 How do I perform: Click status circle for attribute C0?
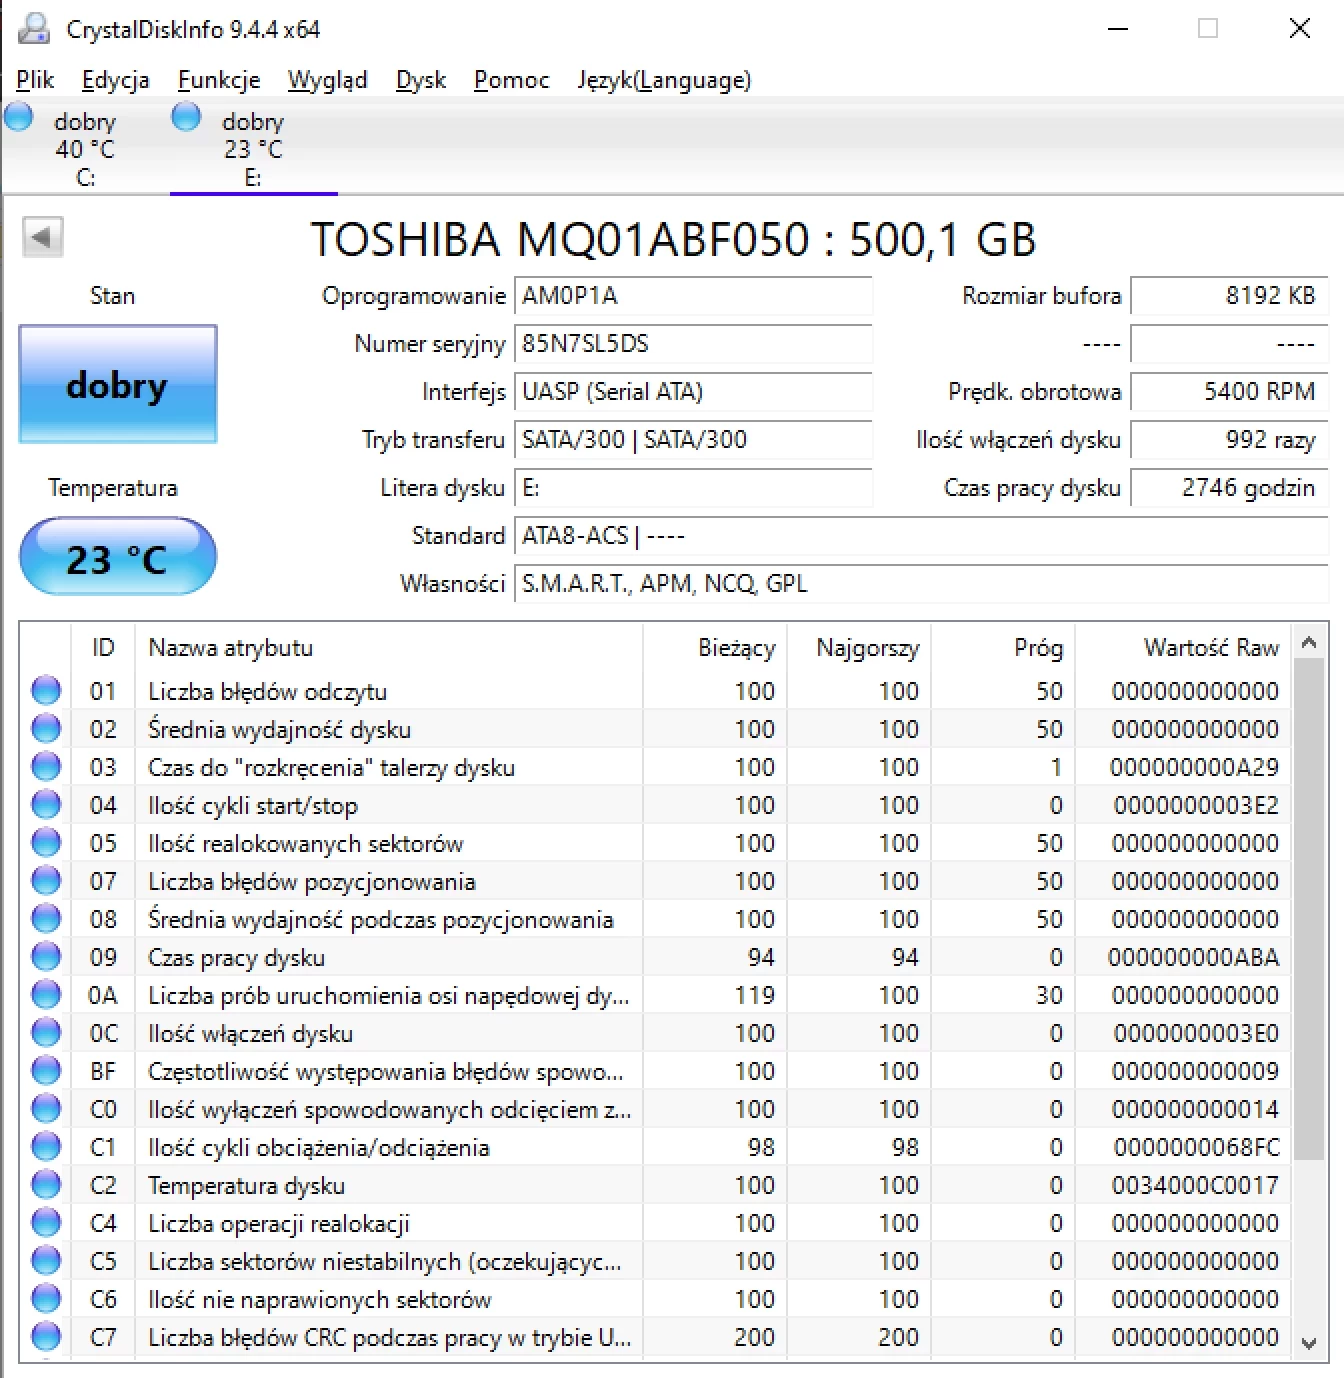click(46, 1108)
